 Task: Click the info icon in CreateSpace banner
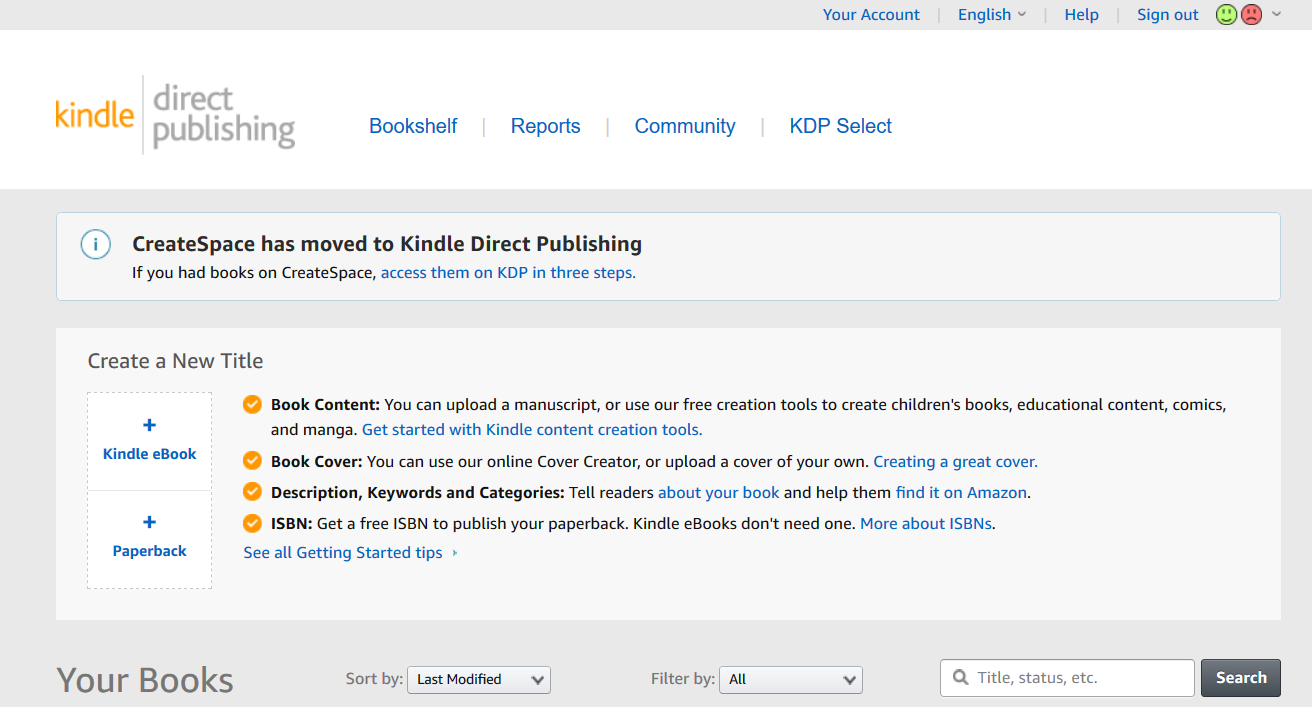[x=96, y=244]
